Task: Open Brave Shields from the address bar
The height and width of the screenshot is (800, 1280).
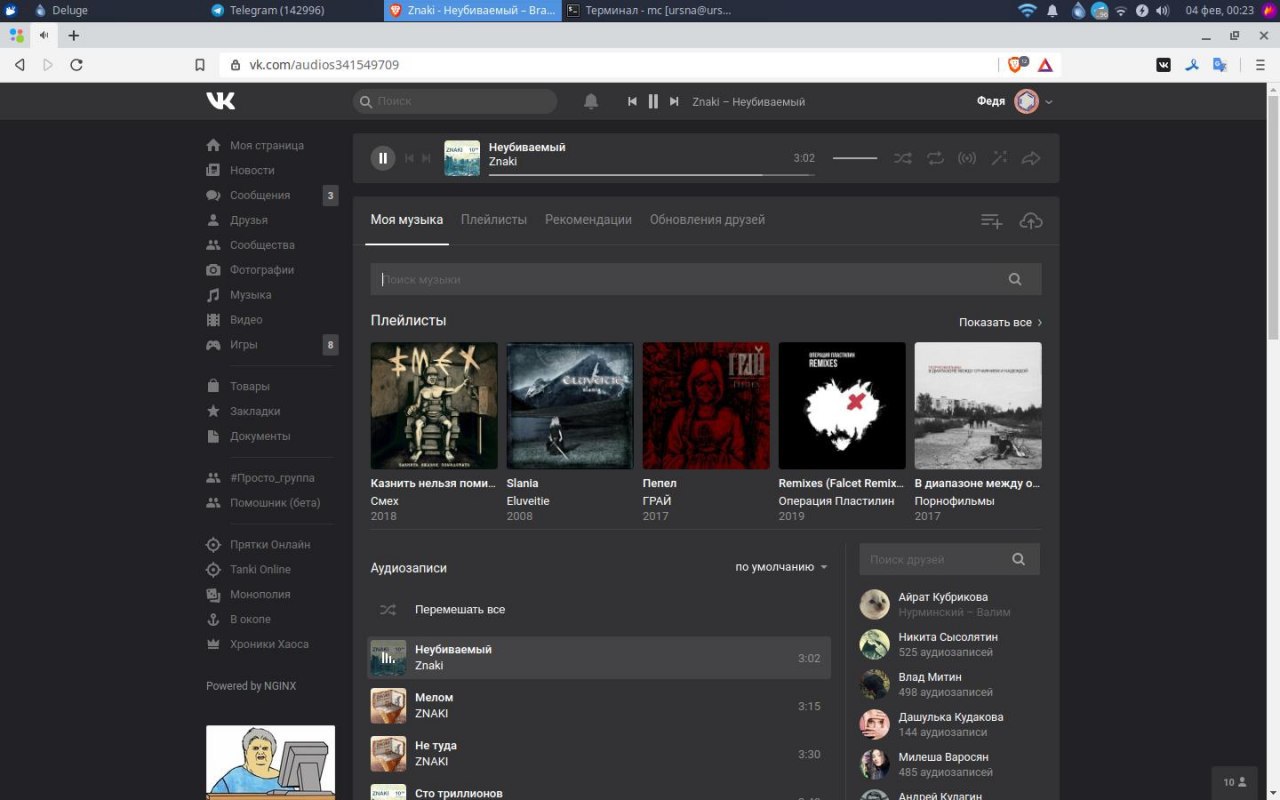Action: 1016,65
